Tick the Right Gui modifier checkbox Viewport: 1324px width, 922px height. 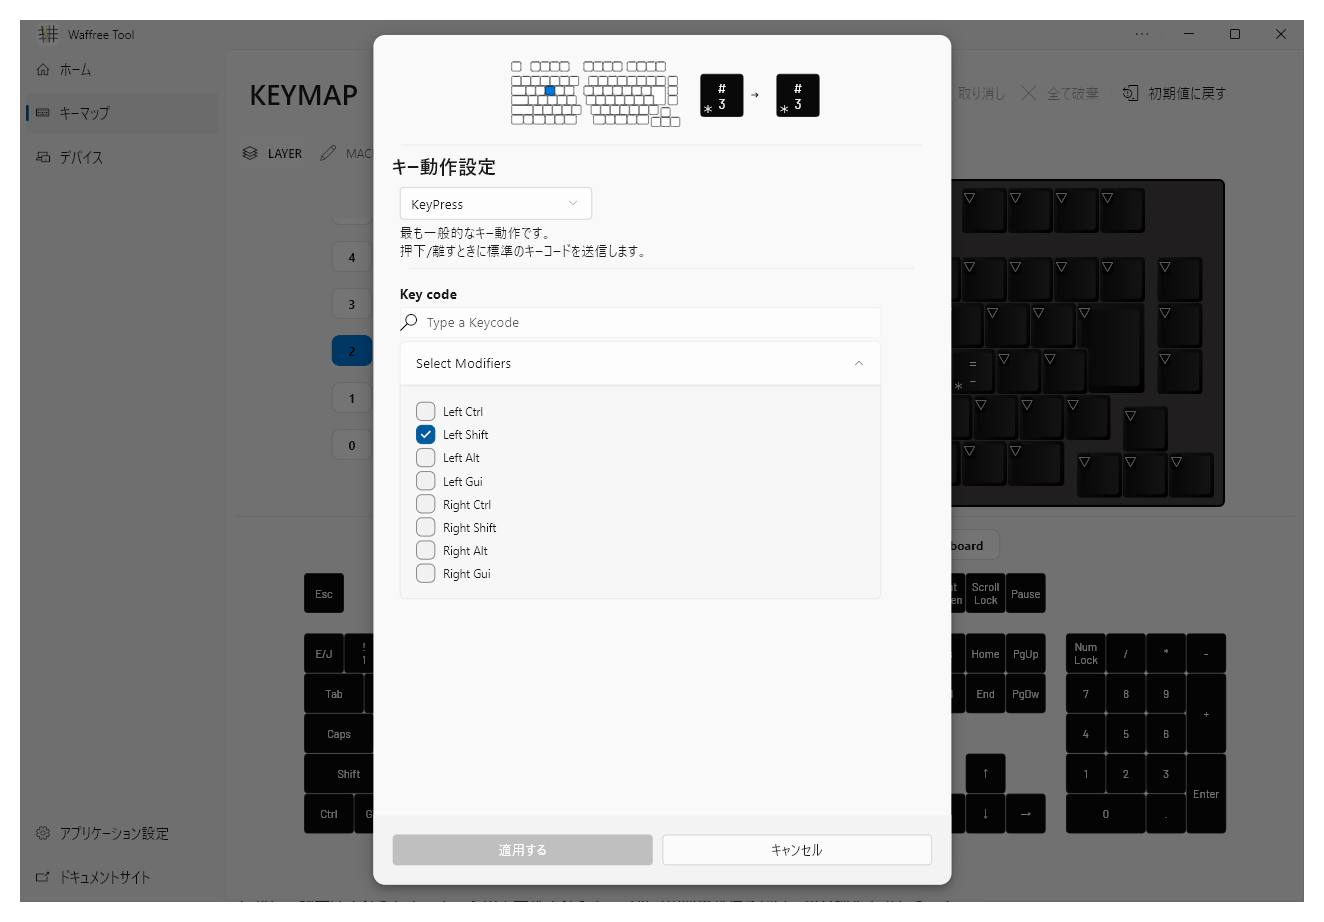[x=426, y=573]
